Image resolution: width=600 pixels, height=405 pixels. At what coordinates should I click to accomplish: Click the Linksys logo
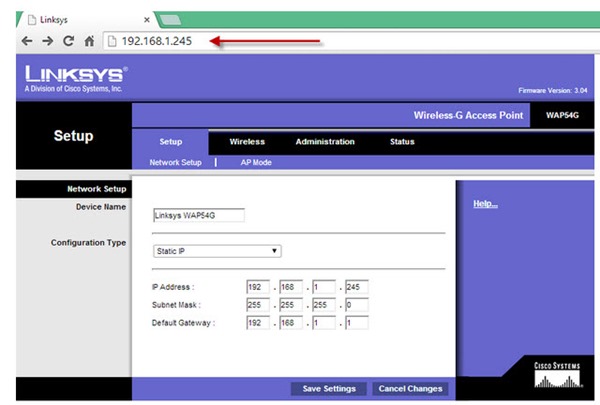point(76,78)
